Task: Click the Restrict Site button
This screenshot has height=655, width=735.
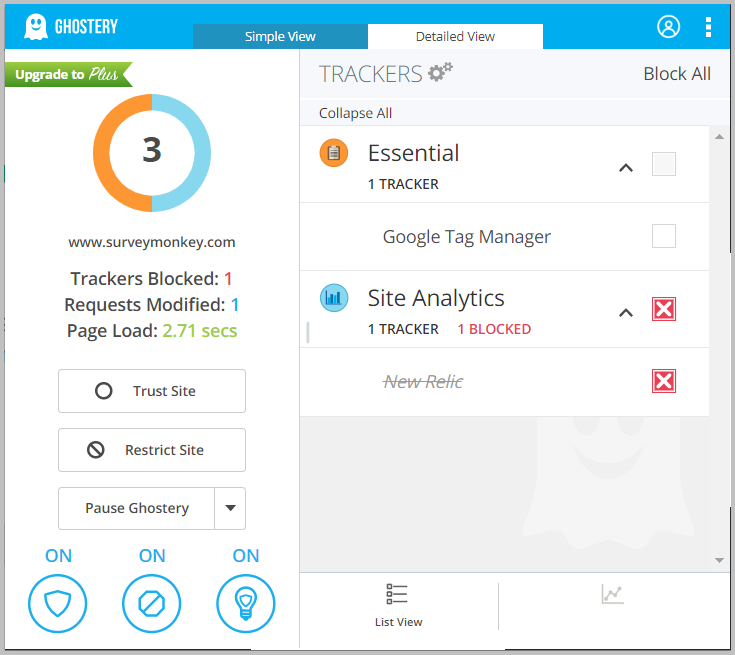Action: coord(152,450)
